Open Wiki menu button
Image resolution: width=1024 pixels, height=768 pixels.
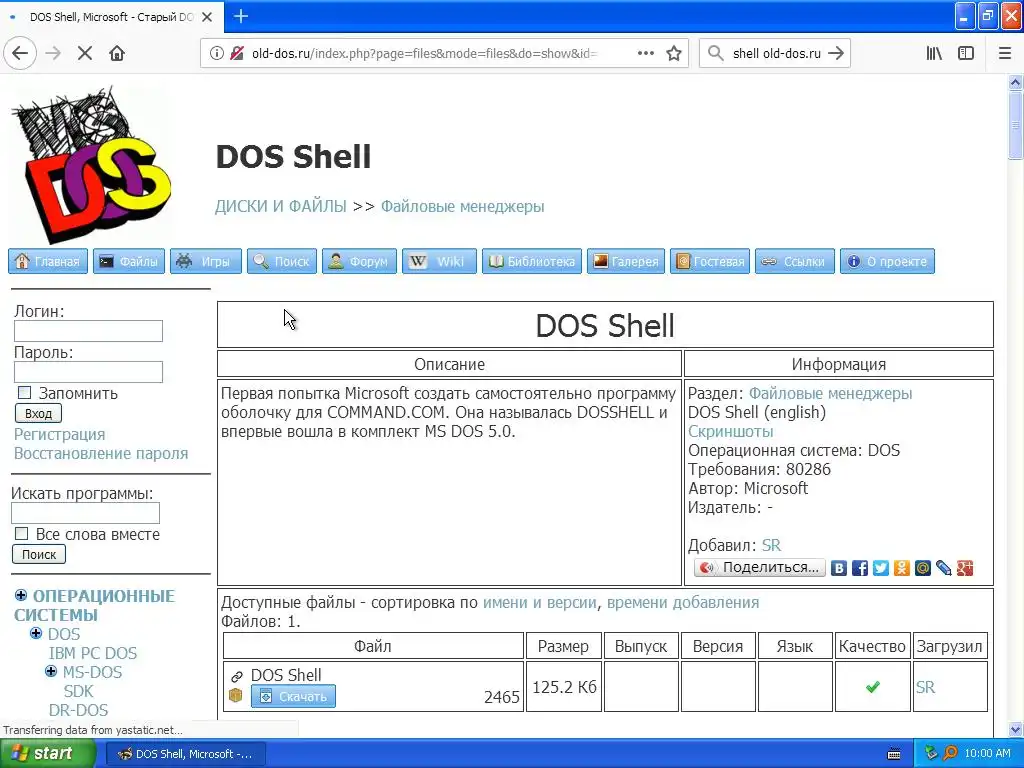click(439, 261)
